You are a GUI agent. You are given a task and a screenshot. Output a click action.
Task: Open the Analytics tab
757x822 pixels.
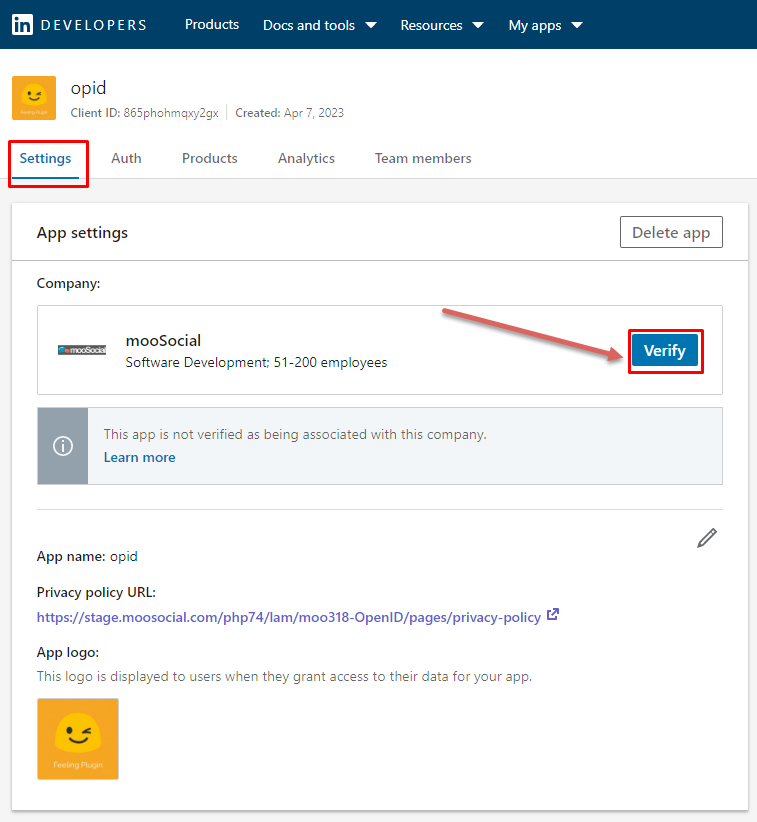point(306,158)
